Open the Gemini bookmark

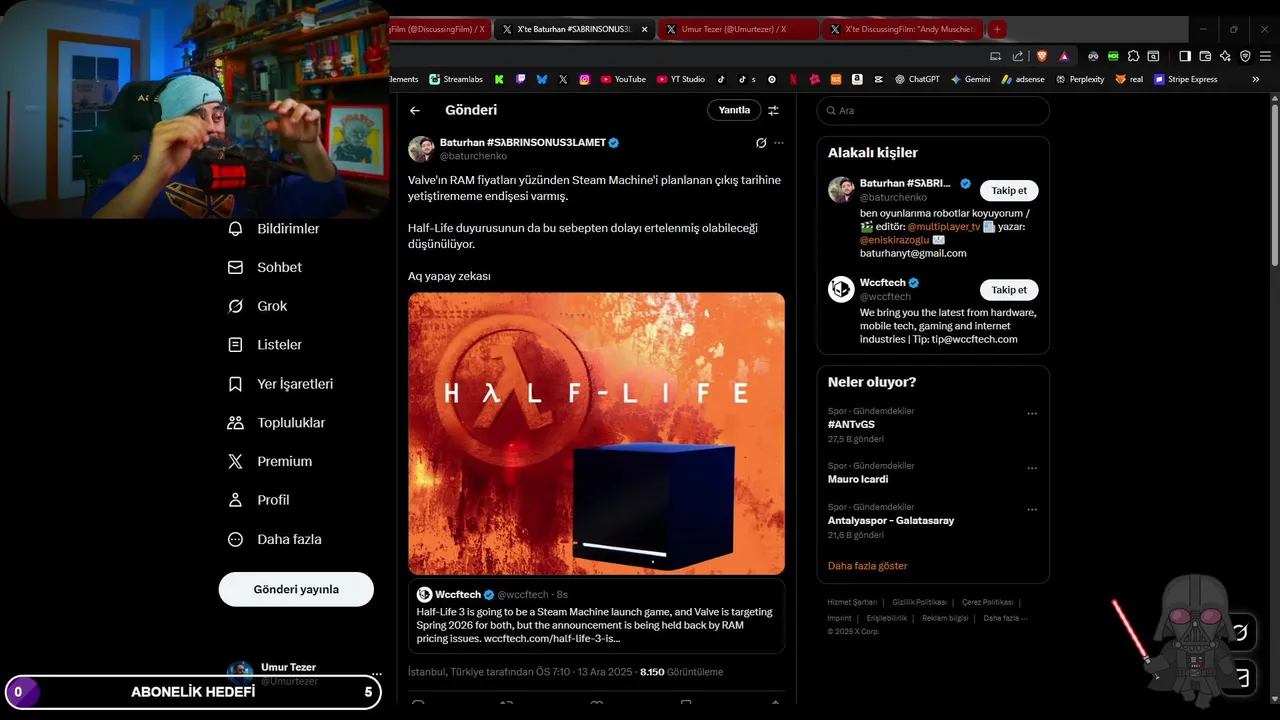coord(970,79)
